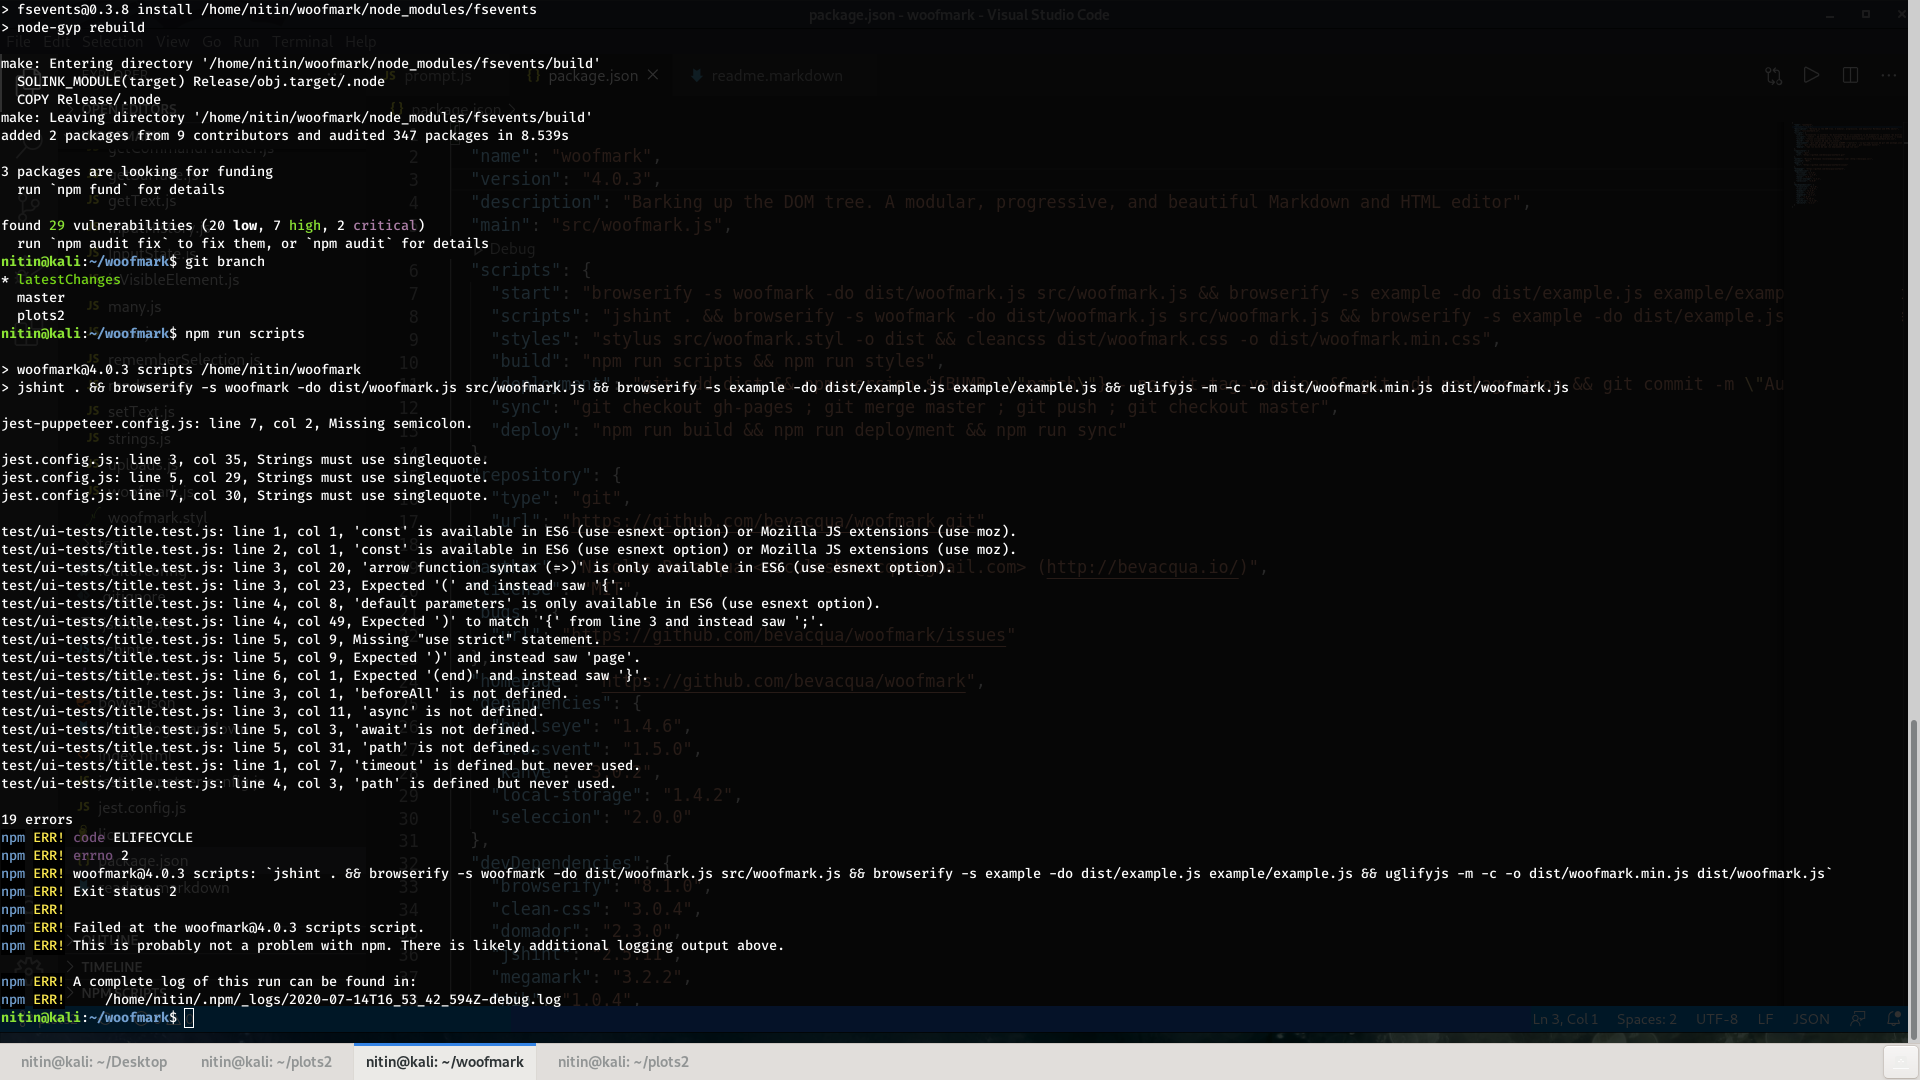
Task: Open UTF-8 encoding selector in status bar
Action: coord(1716,1019)
